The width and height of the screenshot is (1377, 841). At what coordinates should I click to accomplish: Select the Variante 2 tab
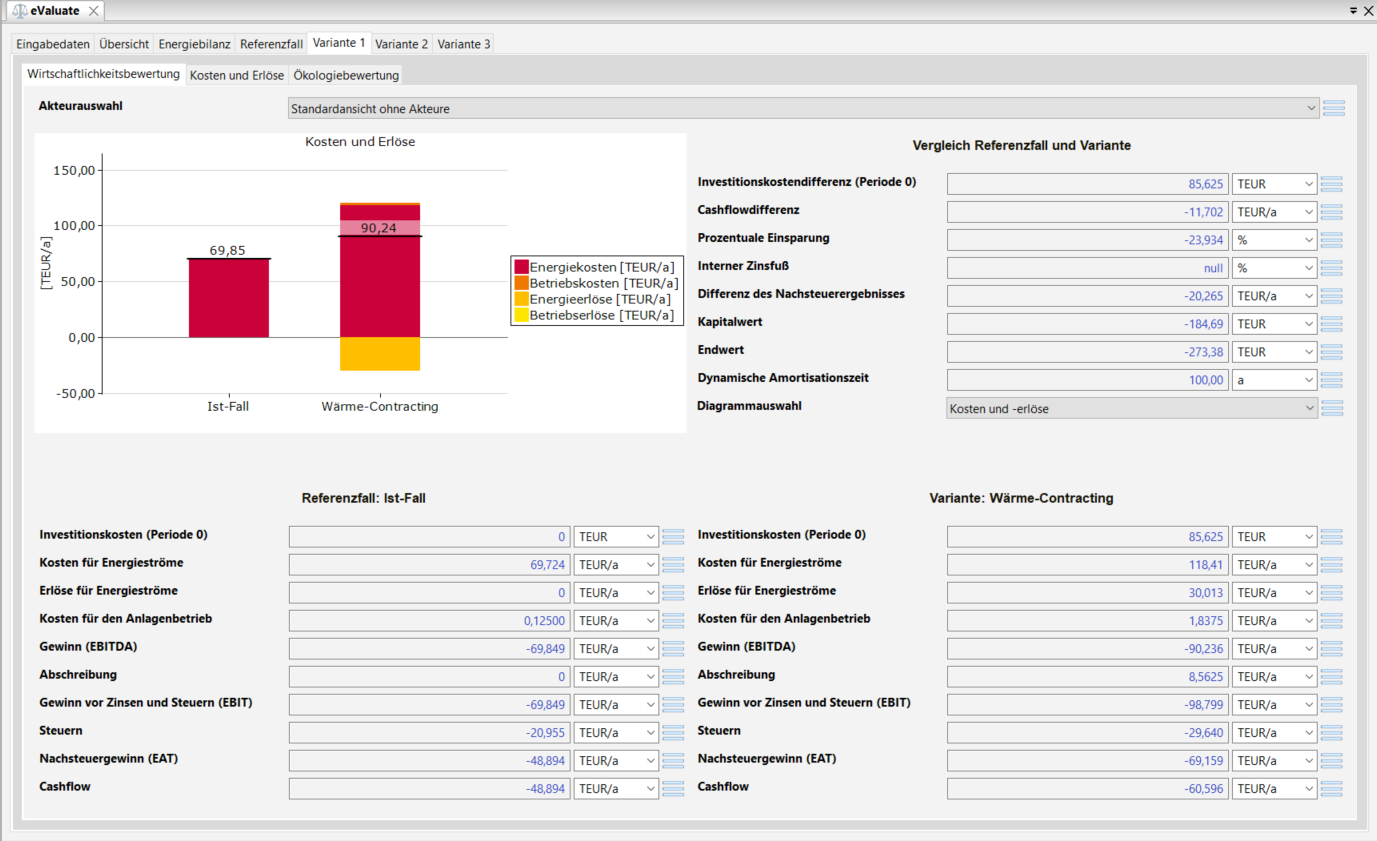click(x=401, y=44)
